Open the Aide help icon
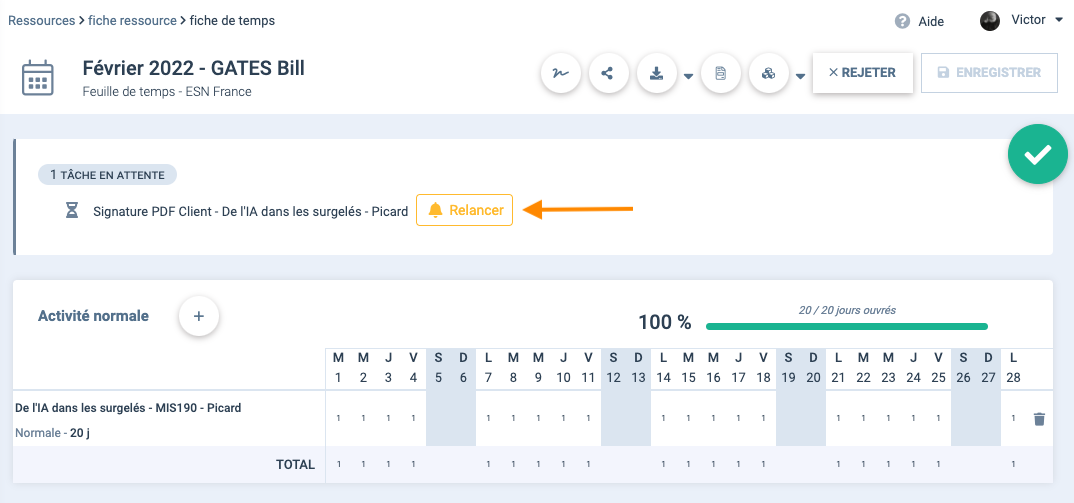 click(903, 21)
